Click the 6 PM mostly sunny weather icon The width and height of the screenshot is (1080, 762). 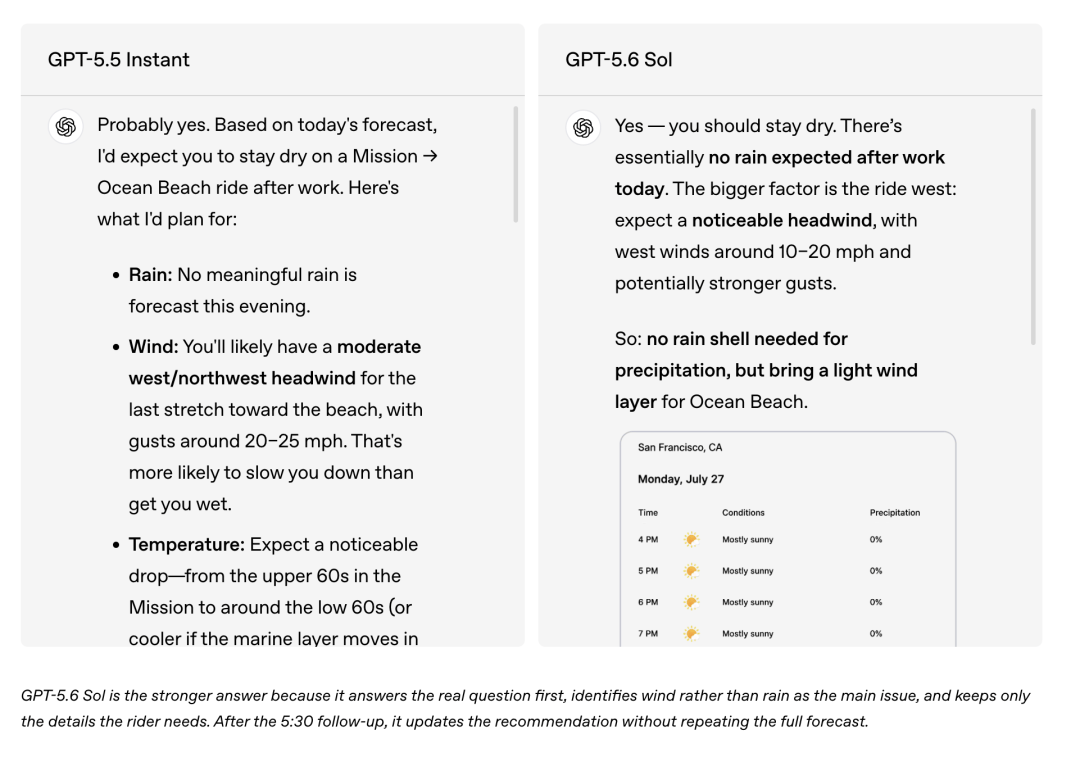pos(691,602)
